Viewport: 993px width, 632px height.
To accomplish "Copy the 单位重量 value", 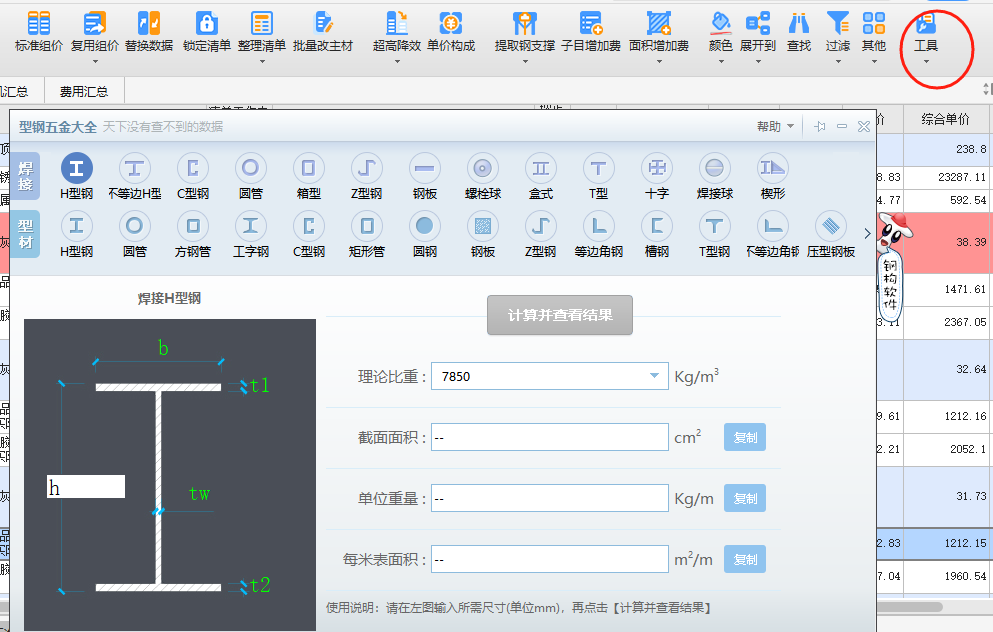I will click(x=745, y=498).
